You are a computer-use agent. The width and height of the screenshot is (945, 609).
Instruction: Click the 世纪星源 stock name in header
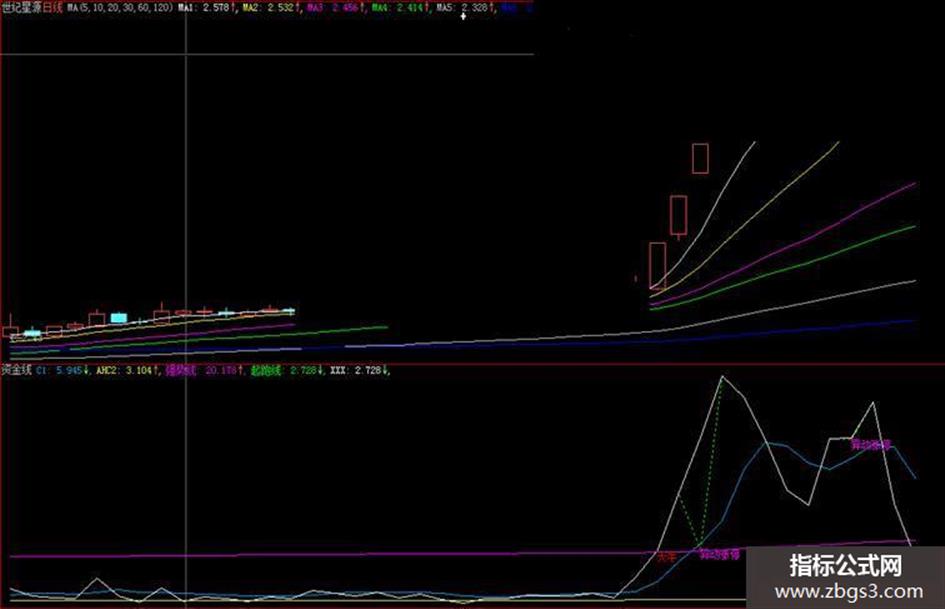tap(20, 8)
